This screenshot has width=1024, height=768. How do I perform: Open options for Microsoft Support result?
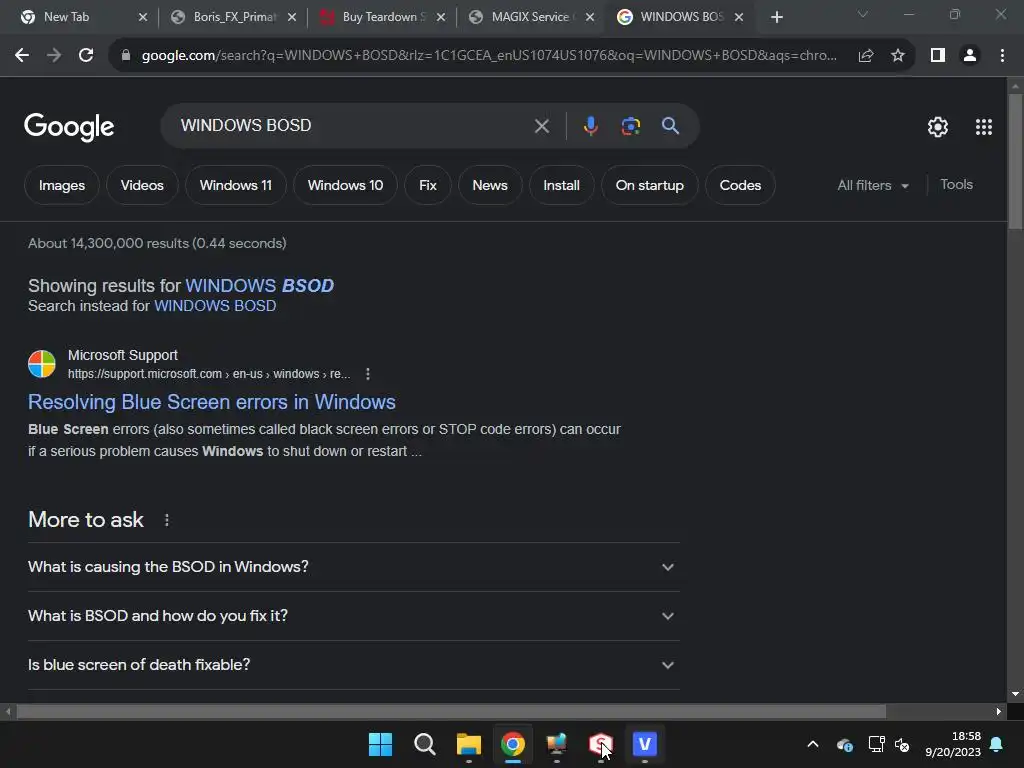pyautogui.click(x=368, y=374)
